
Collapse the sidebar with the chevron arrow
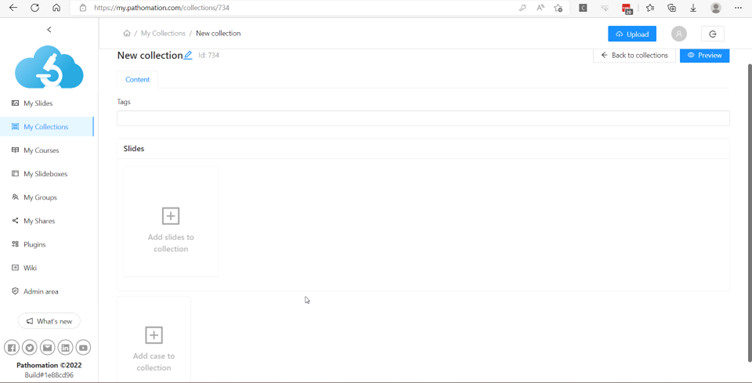tap(49, 30)
